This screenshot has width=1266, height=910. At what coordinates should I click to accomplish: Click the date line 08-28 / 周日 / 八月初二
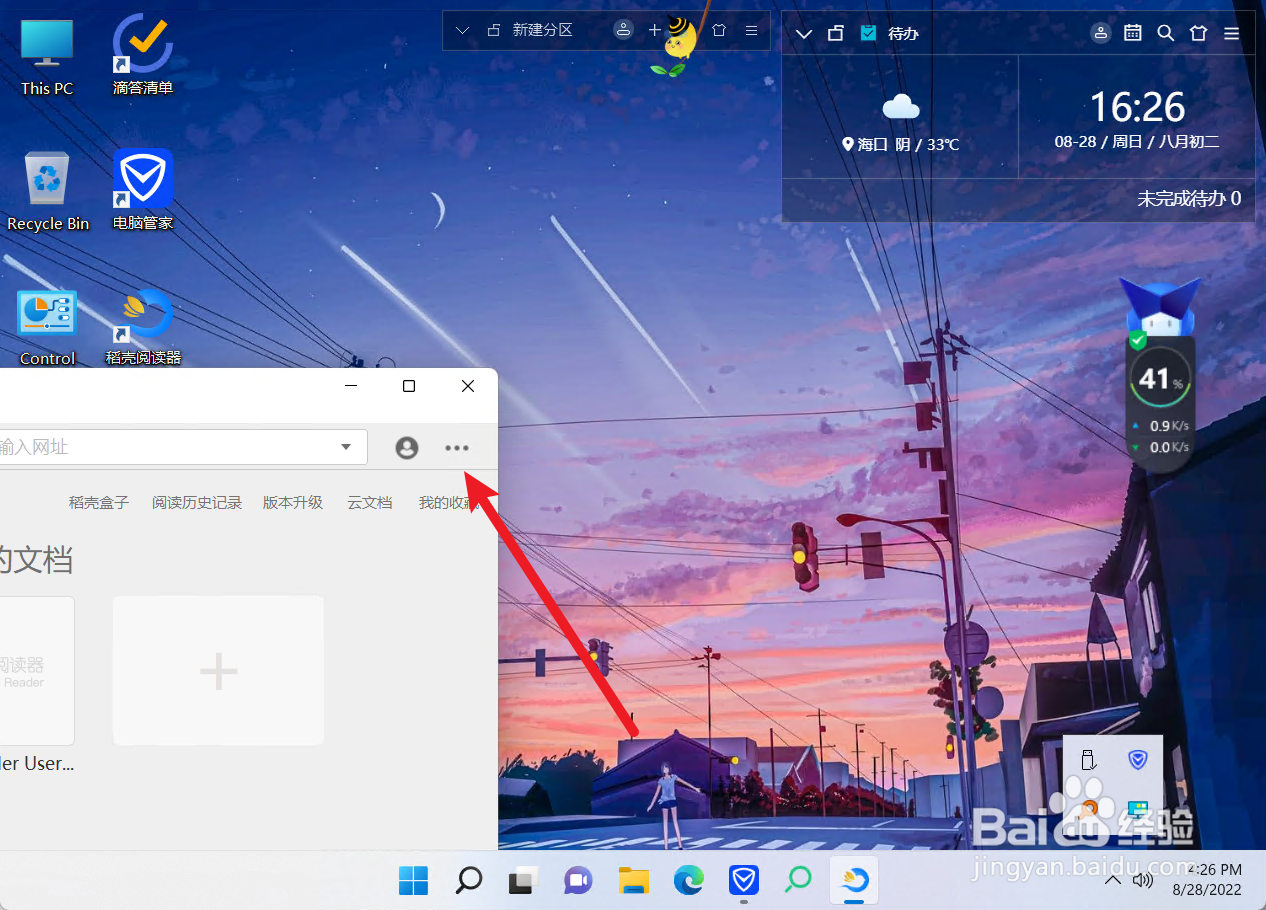click(1137, 142)
